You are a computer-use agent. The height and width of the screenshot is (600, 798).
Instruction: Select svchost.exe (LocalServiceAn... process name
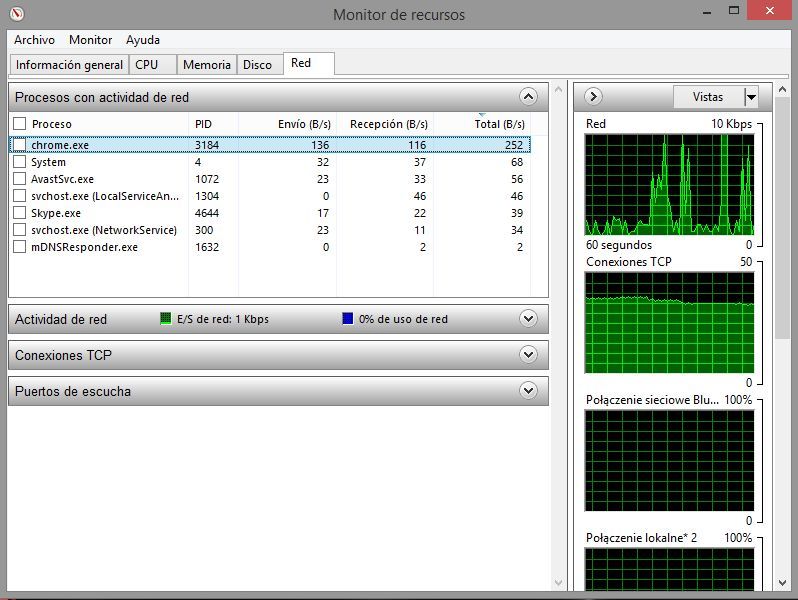(x=105, y=196)
